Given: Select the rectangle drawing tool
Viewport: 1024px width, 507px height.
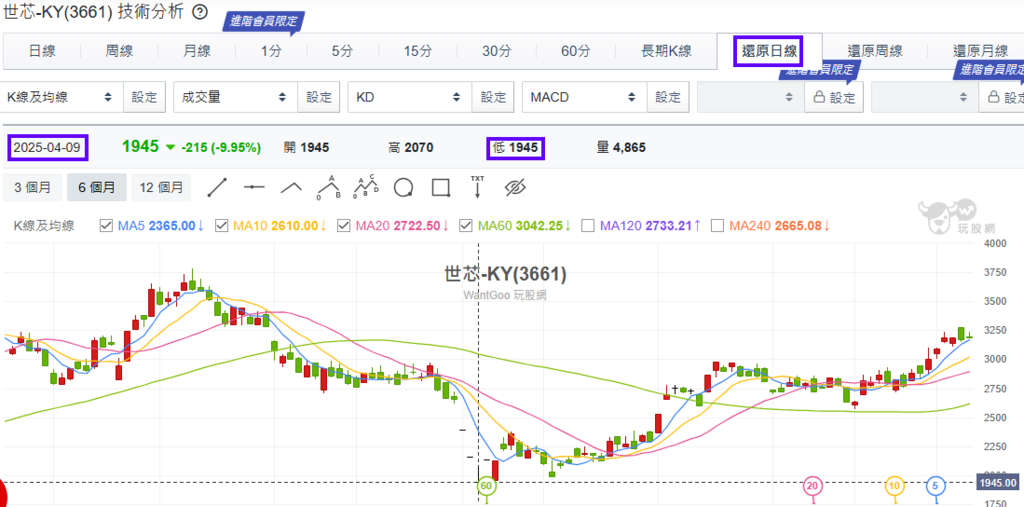Looking at the screenshot, I should (441, 188).
